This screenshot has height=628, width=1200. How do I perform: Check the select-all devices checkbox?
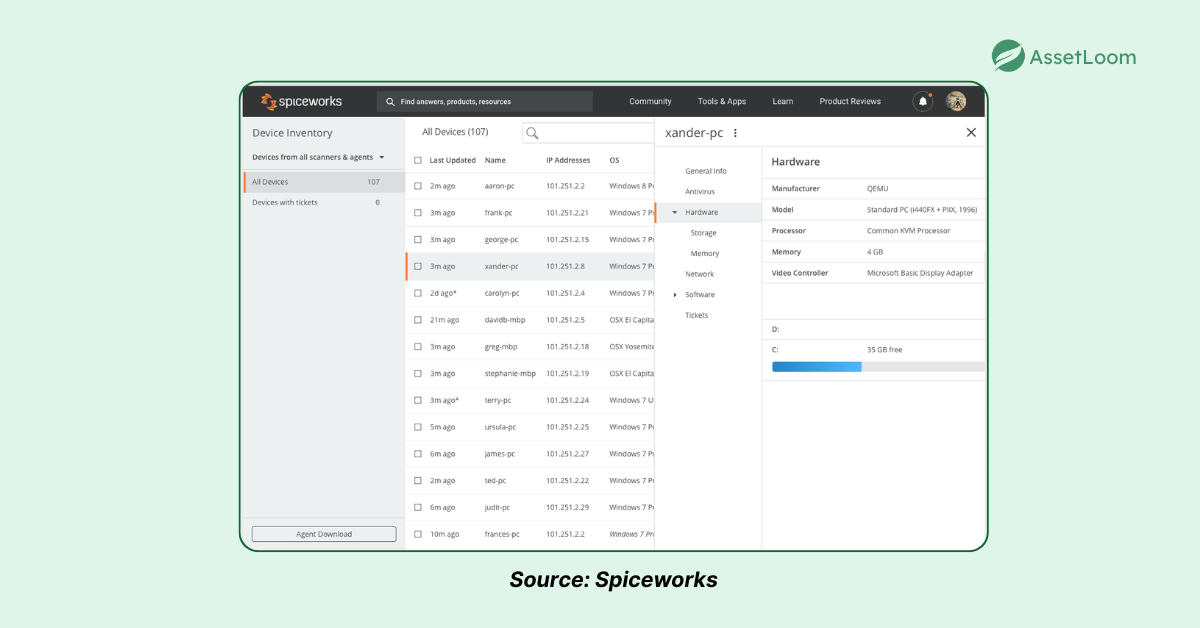click(417, 159)
